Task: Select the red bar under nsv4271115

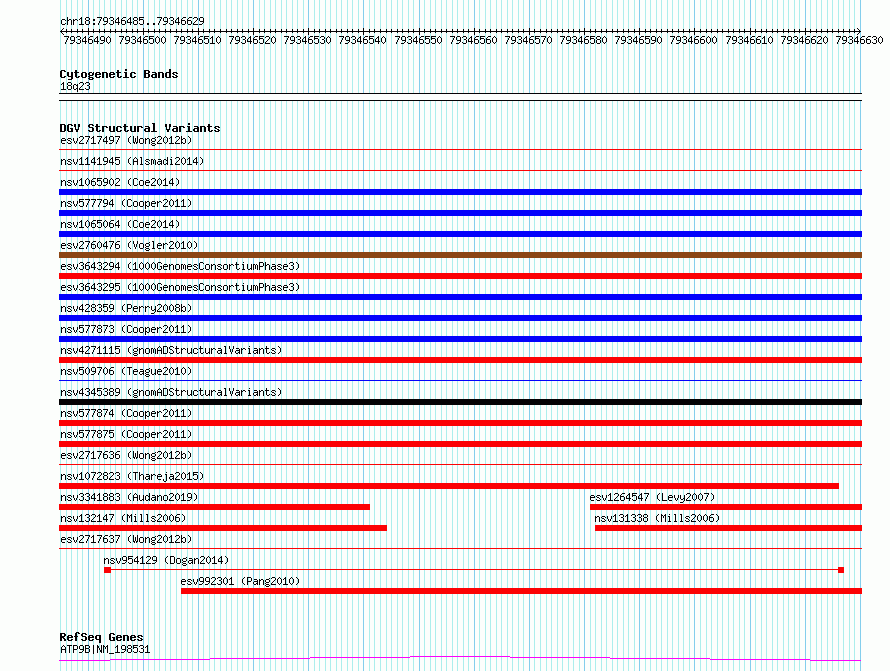Action: tap(460, 360)
